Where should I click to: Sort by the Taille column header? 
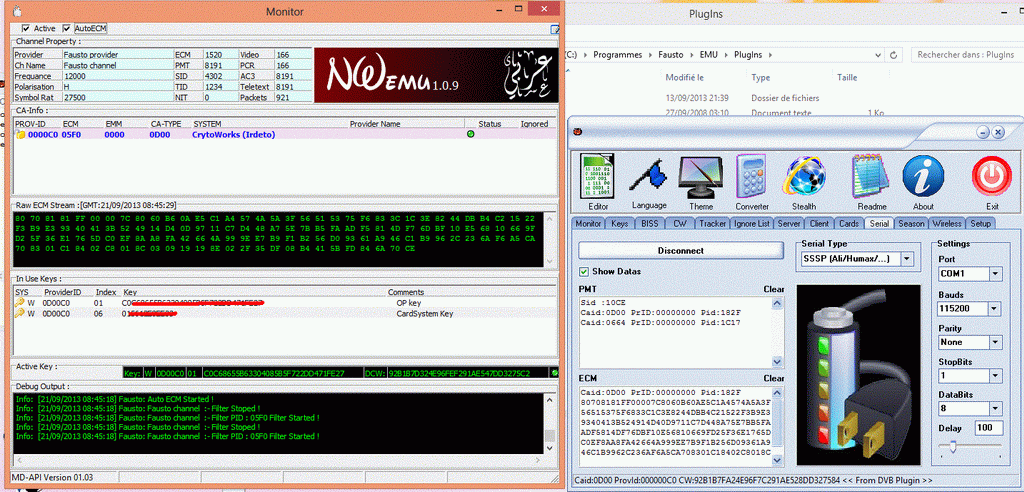click(x=847, y=77)
